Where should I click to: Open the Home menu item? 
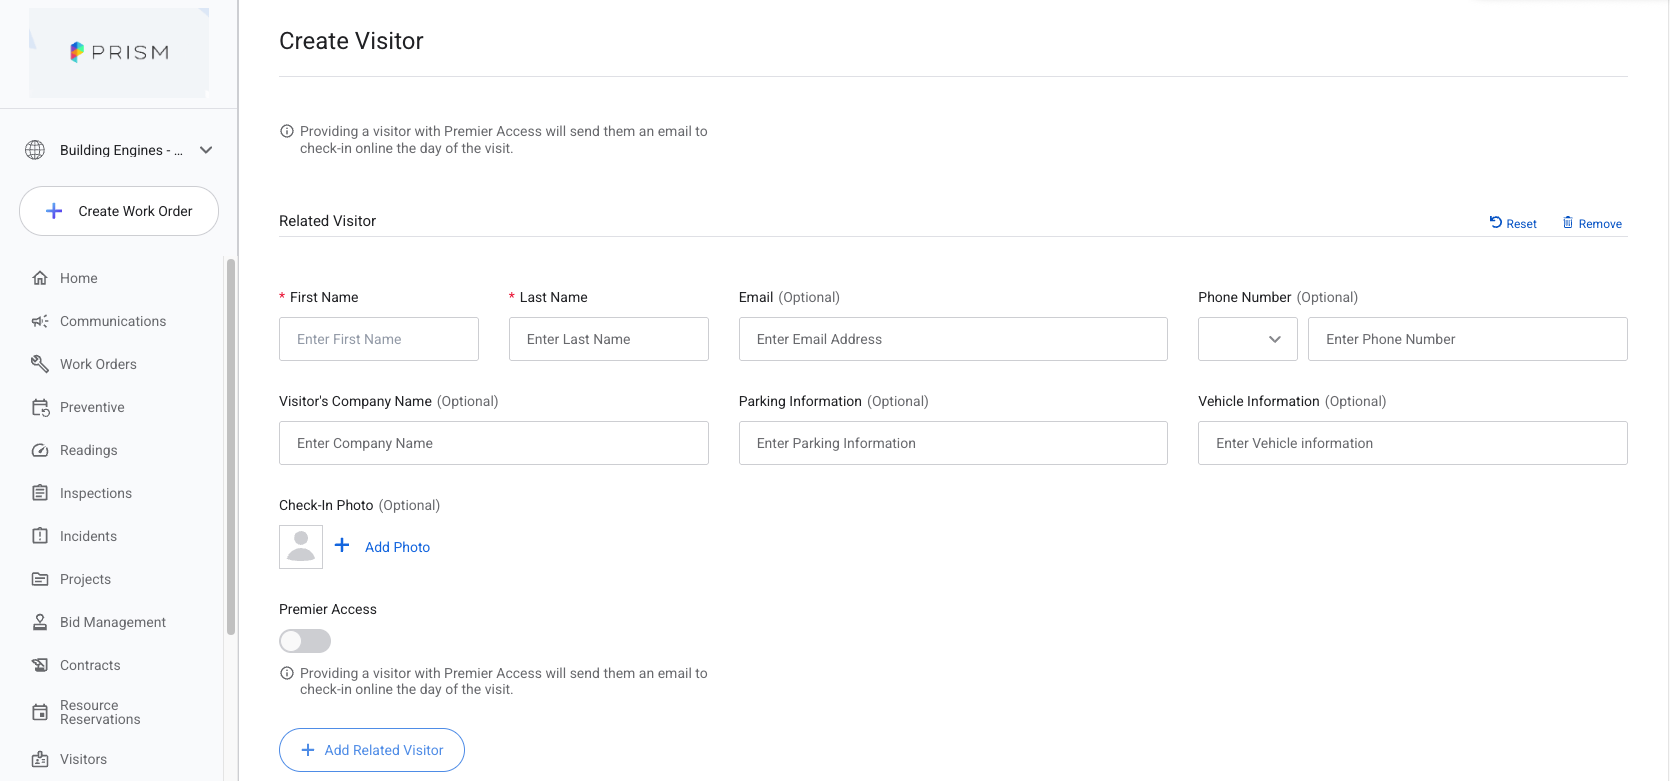(x=79, y=278)
